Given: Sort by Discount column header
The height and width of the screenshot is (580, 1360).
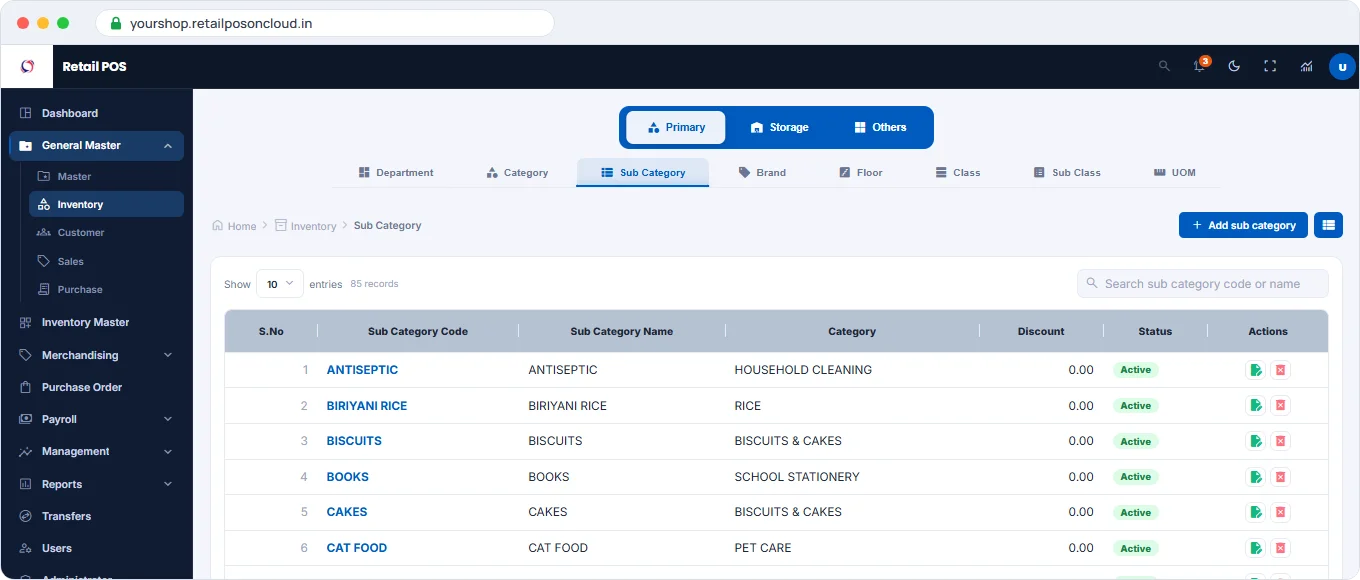Looking at the screenshot, I should (x=1041, y=331).
